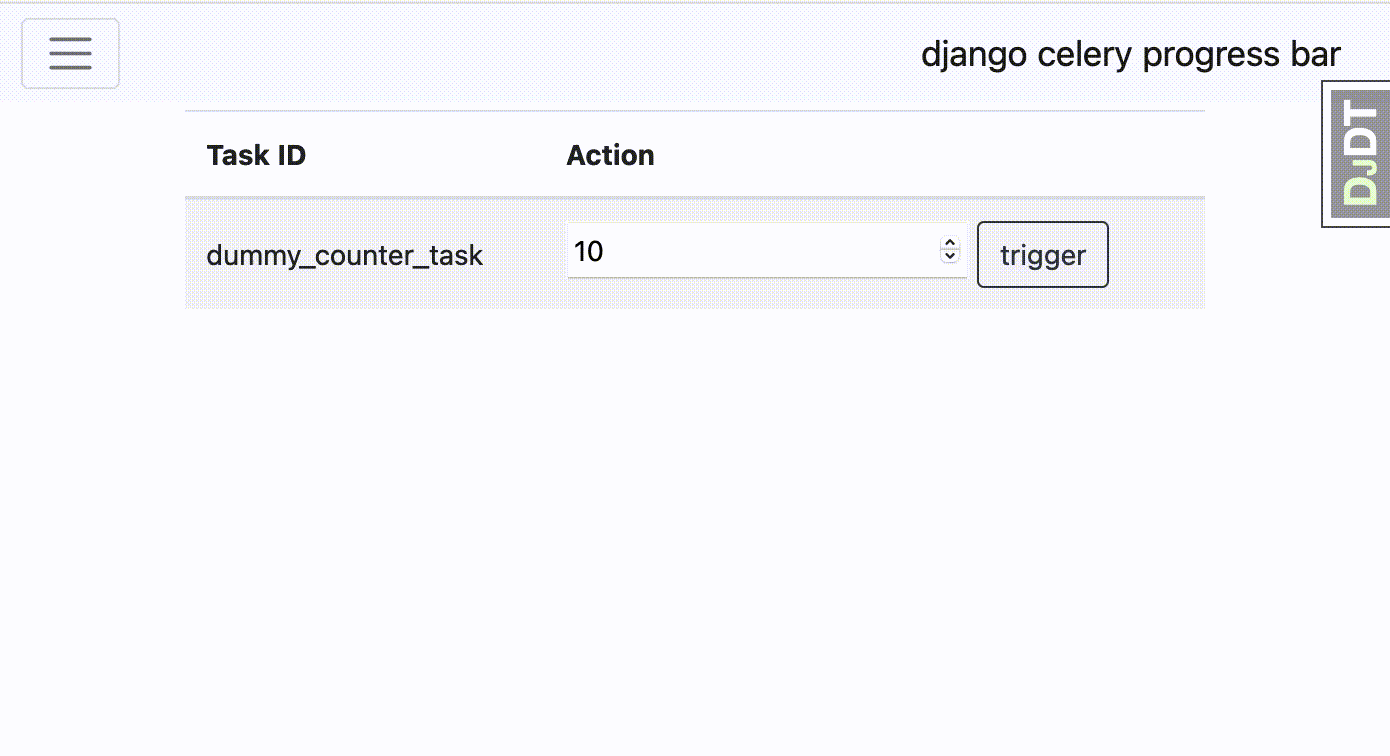The height and width of the screenshot is (756, 1390).
Task: Open the DjDT debug toolbar handle
Action: (x=1356, y=154)
